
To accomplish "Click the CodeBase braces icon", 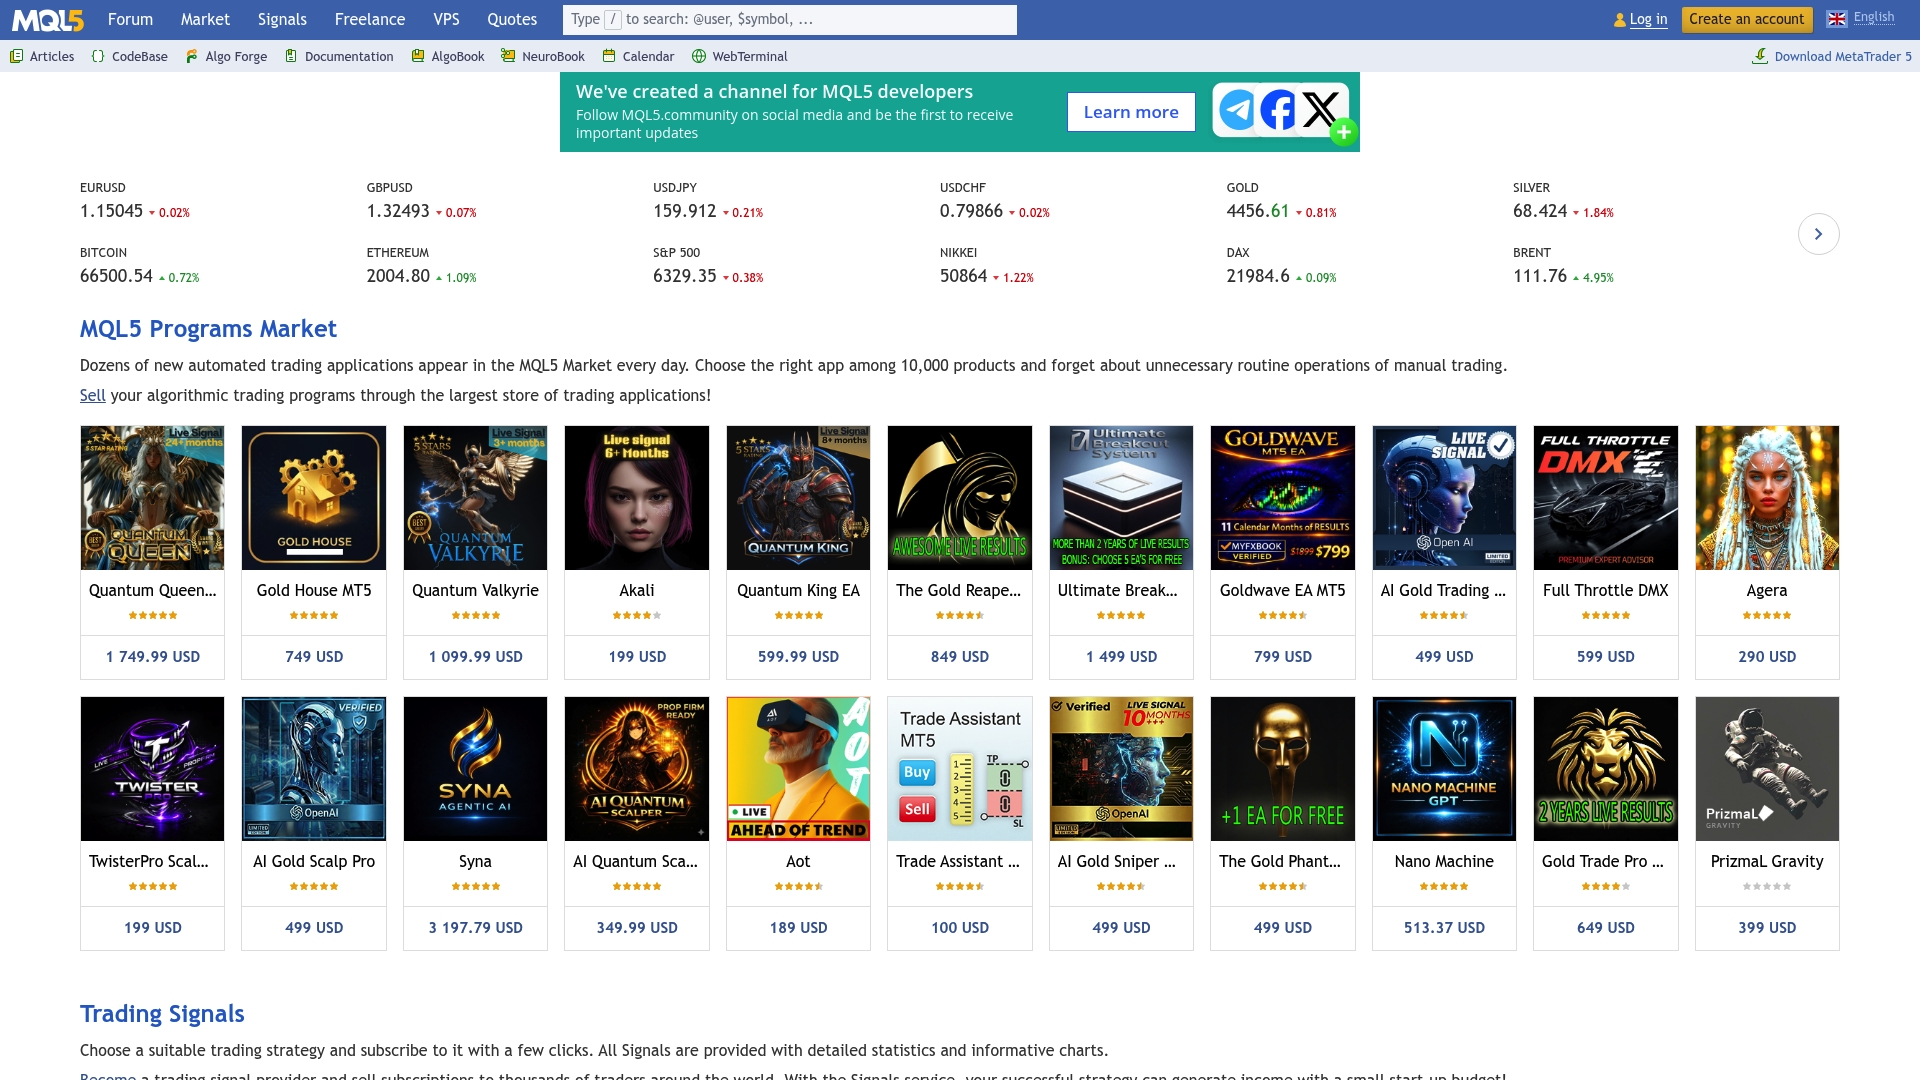I will click(98, 56).
